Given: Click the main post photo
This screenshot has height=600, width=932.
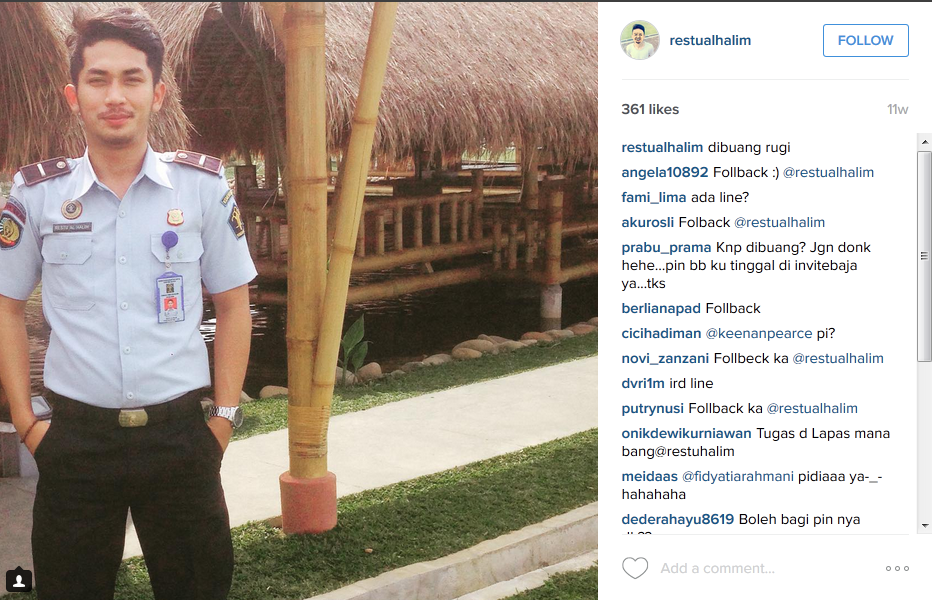Looking at the screenshot, I should click(x=299, y=300).
